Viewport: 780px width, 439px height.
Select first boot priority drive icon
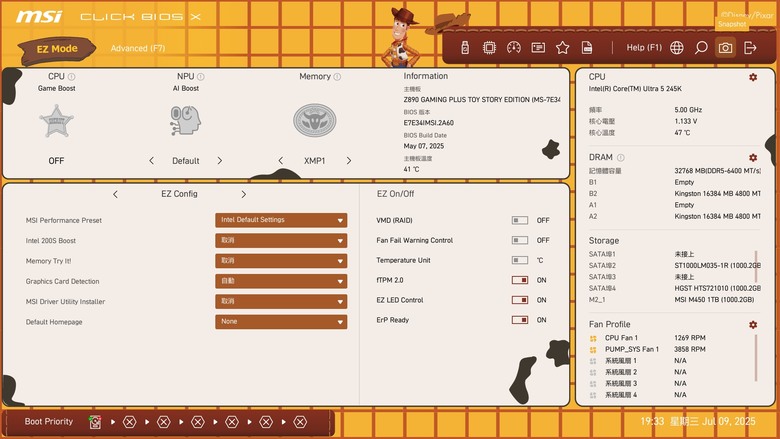click(x=95, y=422)
